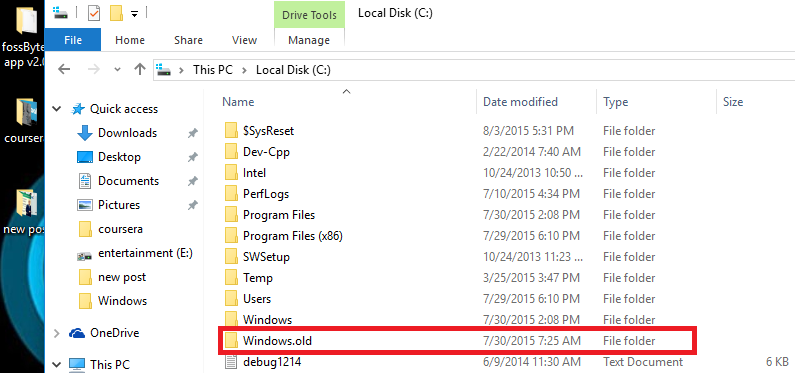795x373 pixels.
Task: Collapse the This PC tree node
Action: click(x=57, y=364)
